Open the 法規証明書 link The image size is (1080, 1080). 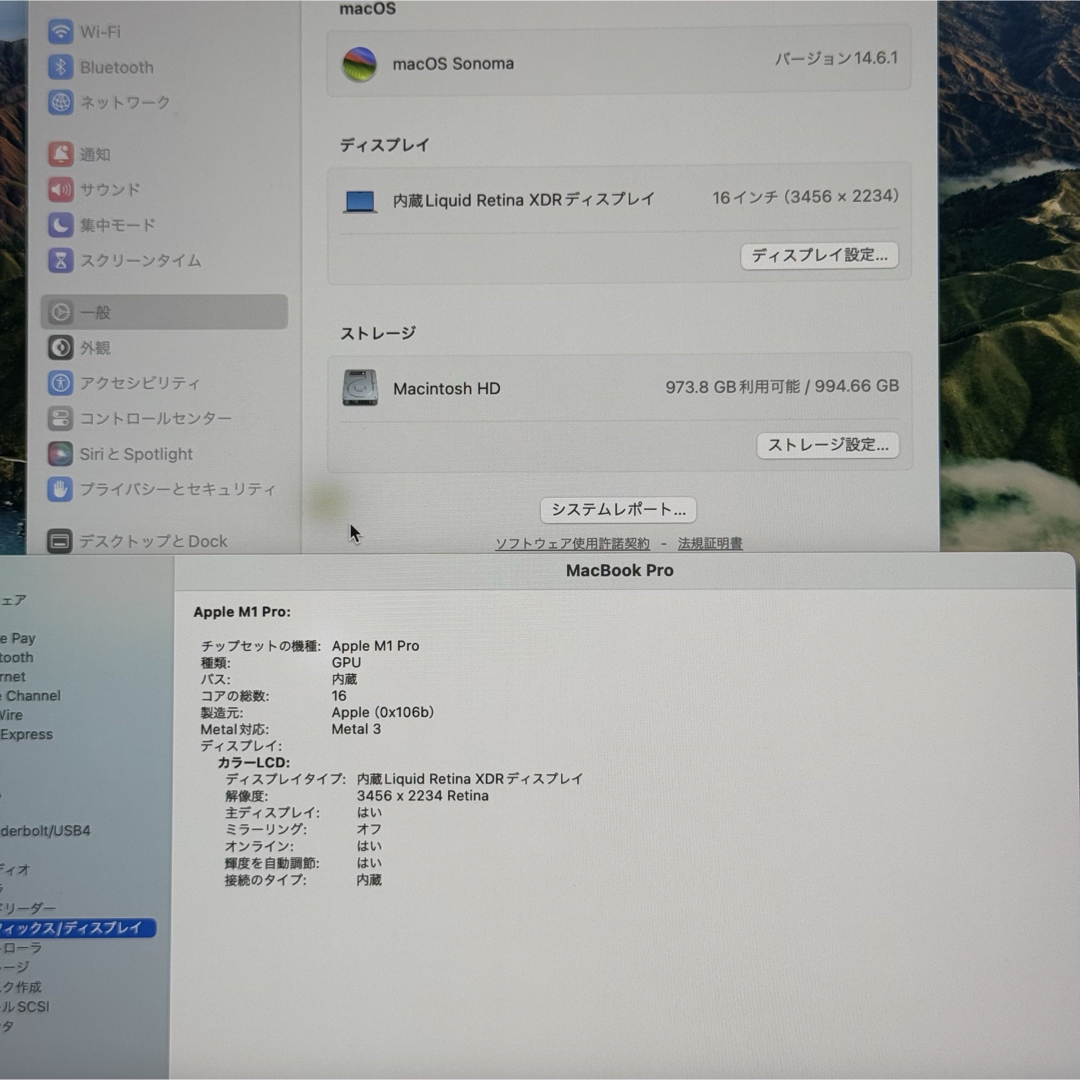point(710,543)
